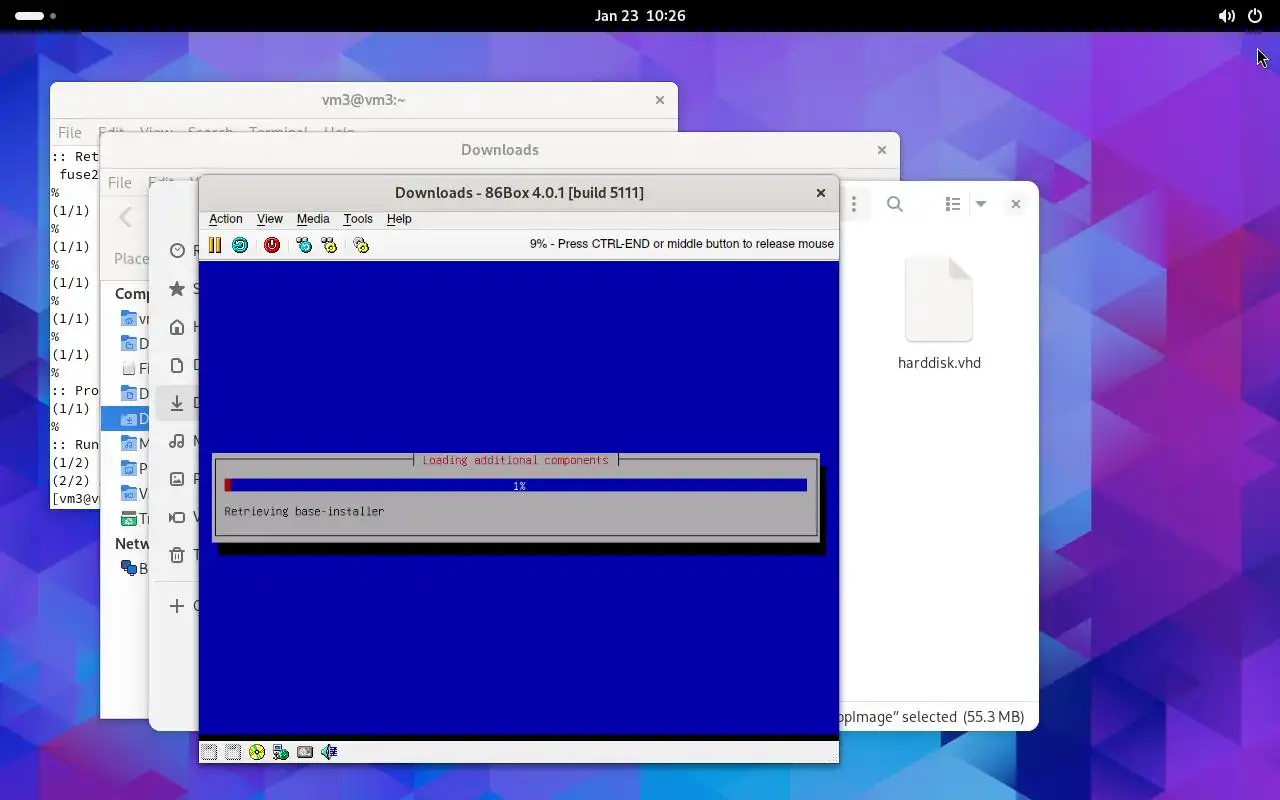The width and height of the screenshot is (1280, 800).
Task: Click the installer progress bar showing 1%
Action: [x=516, y=485]
